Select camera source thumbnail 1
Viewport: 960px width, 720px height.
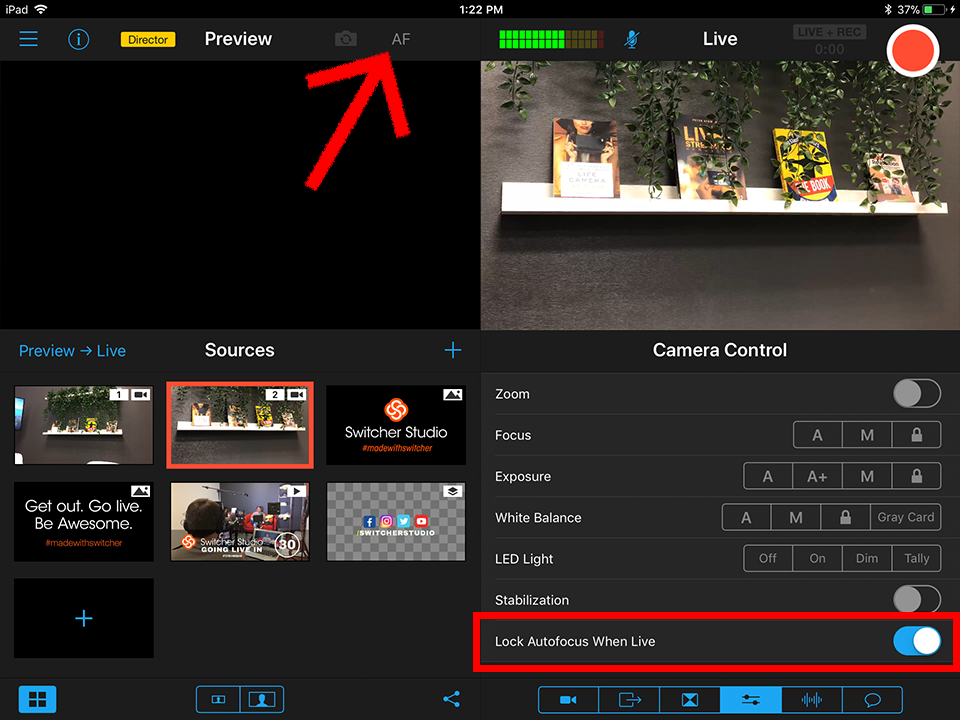84,425
